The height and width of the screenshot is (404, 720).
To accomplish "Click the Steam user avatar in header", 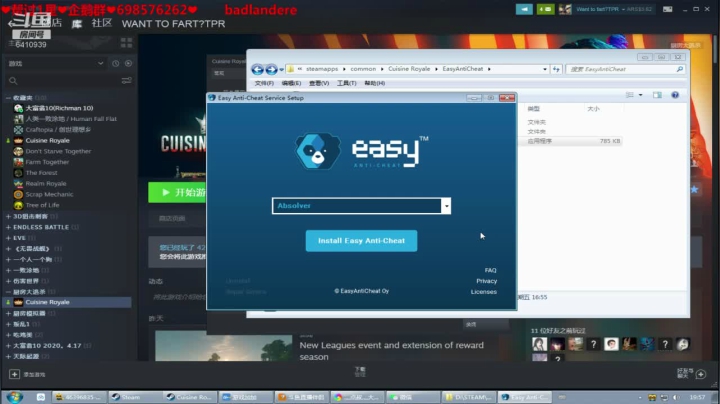I will point(565,9).
